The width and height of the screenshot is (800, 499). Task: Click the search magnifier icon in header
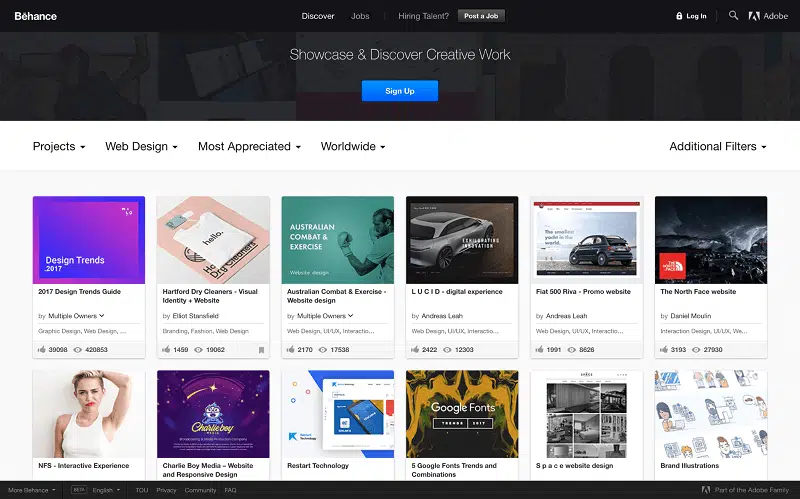(733, 16)
